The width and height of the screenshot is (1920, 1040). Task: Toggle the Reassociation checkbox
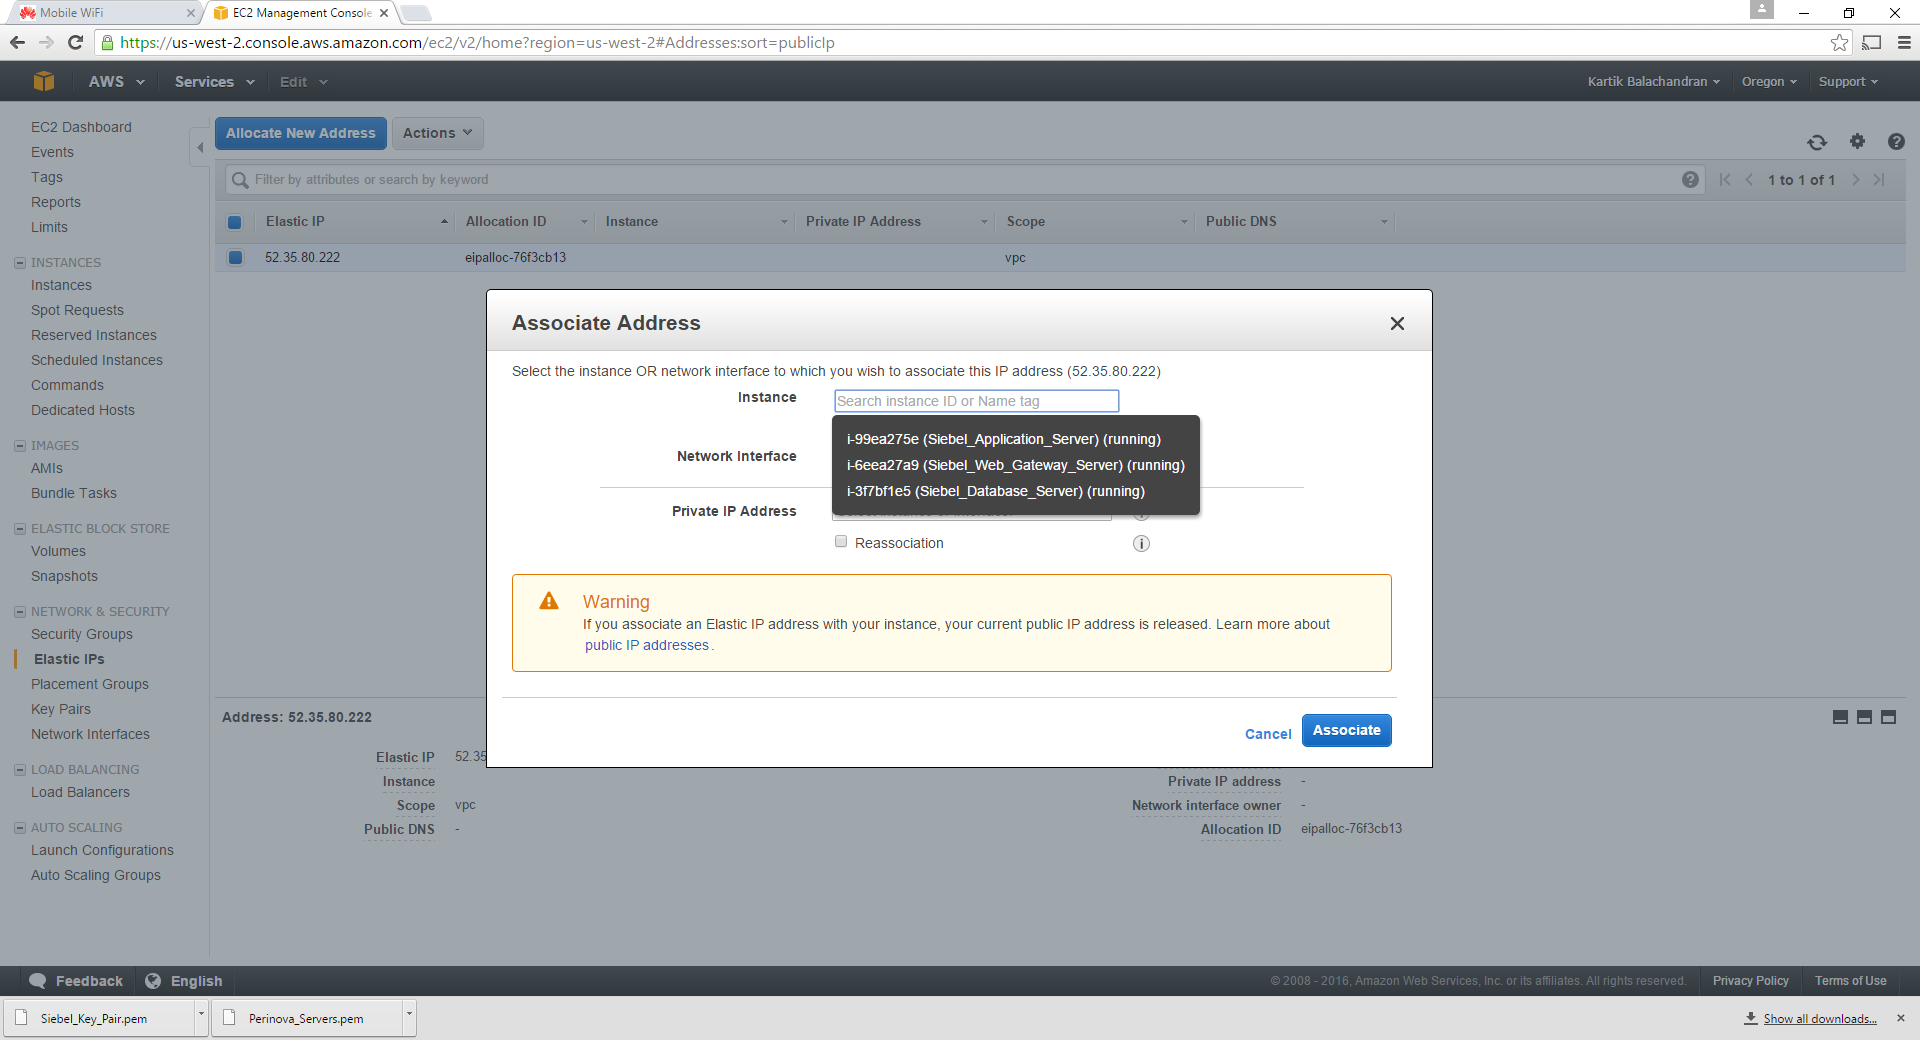(x=841, y=541)
